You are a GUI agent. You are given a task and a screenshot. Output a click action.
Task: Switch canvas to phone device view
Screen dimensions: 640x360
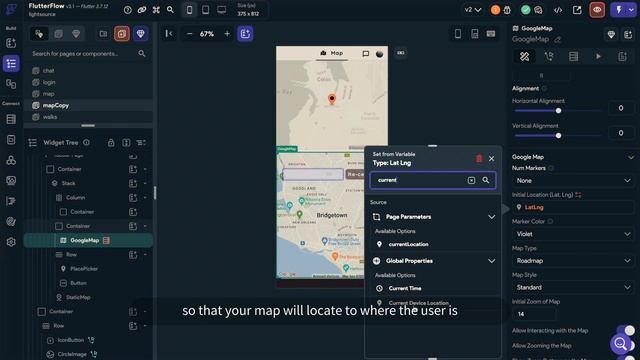(189, 10)
